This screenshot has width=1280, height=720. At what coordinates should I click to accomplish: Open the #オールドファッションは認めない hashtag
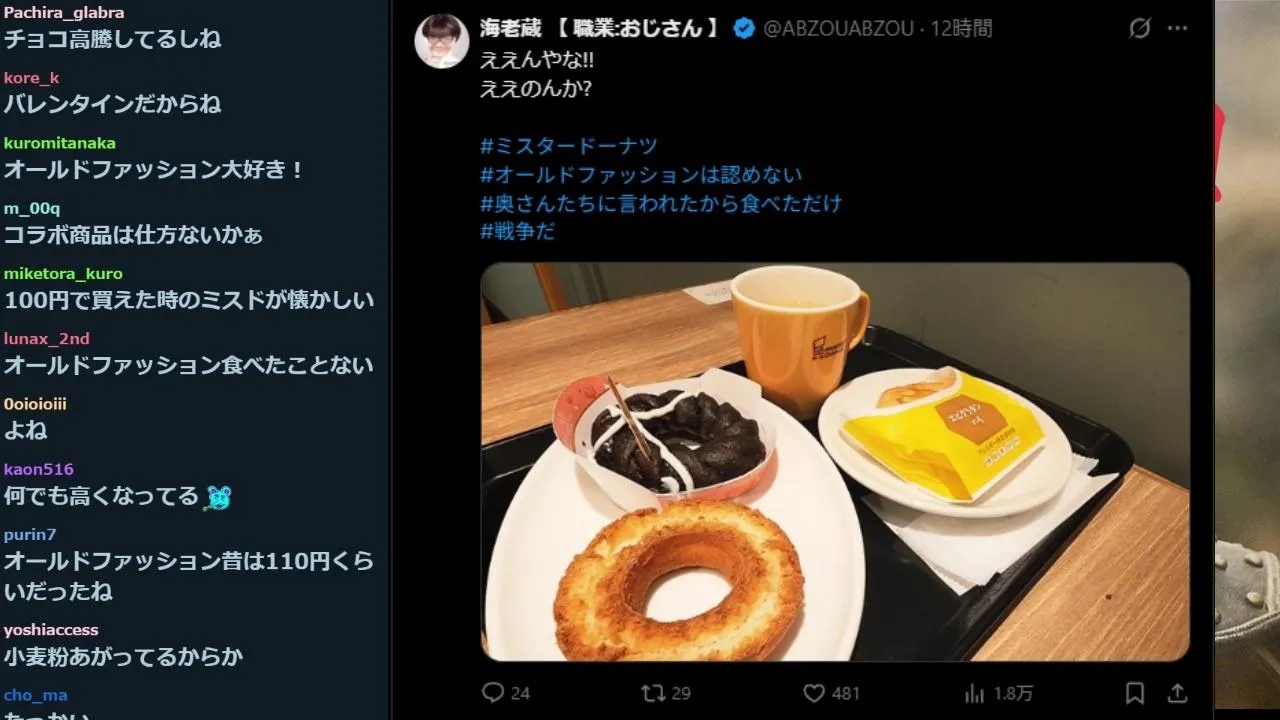point(641,175)
